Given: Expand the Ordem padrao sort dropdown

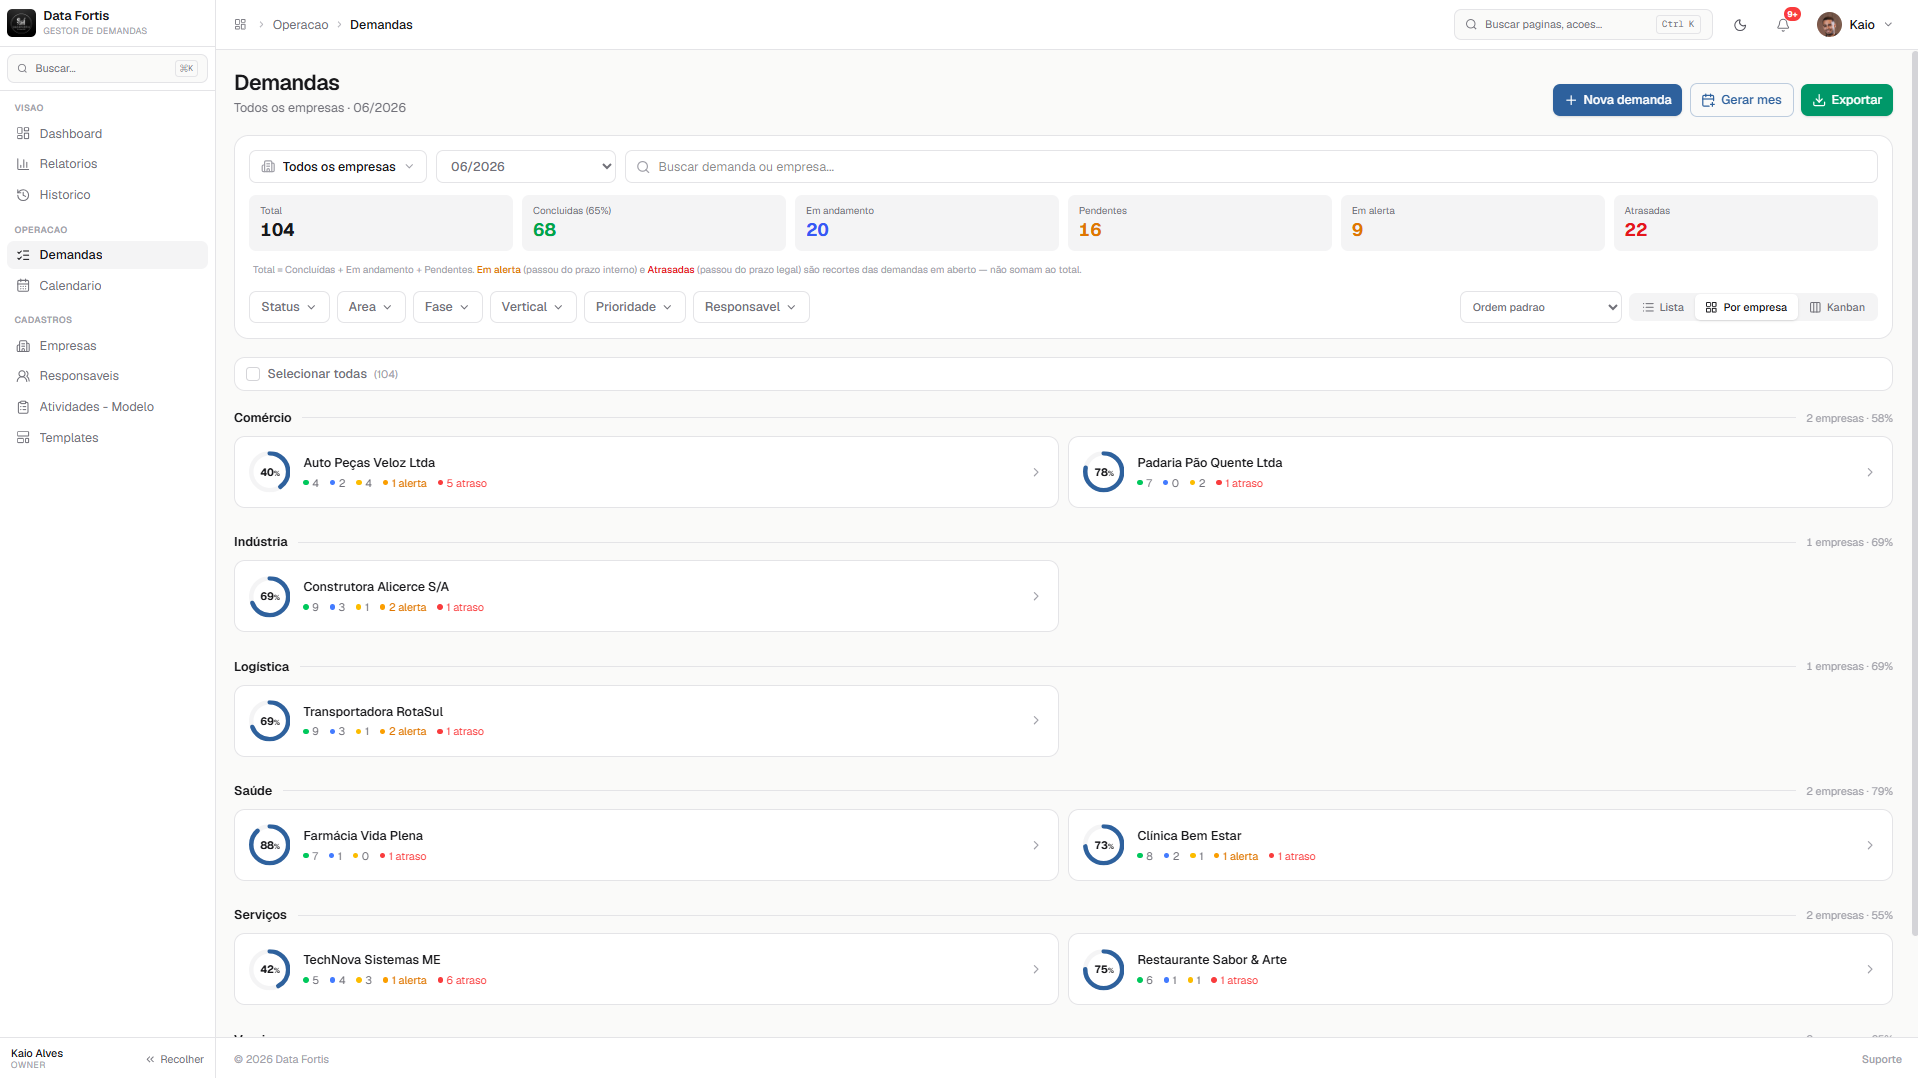Looking at the screenshot, I should [1540, 307].
